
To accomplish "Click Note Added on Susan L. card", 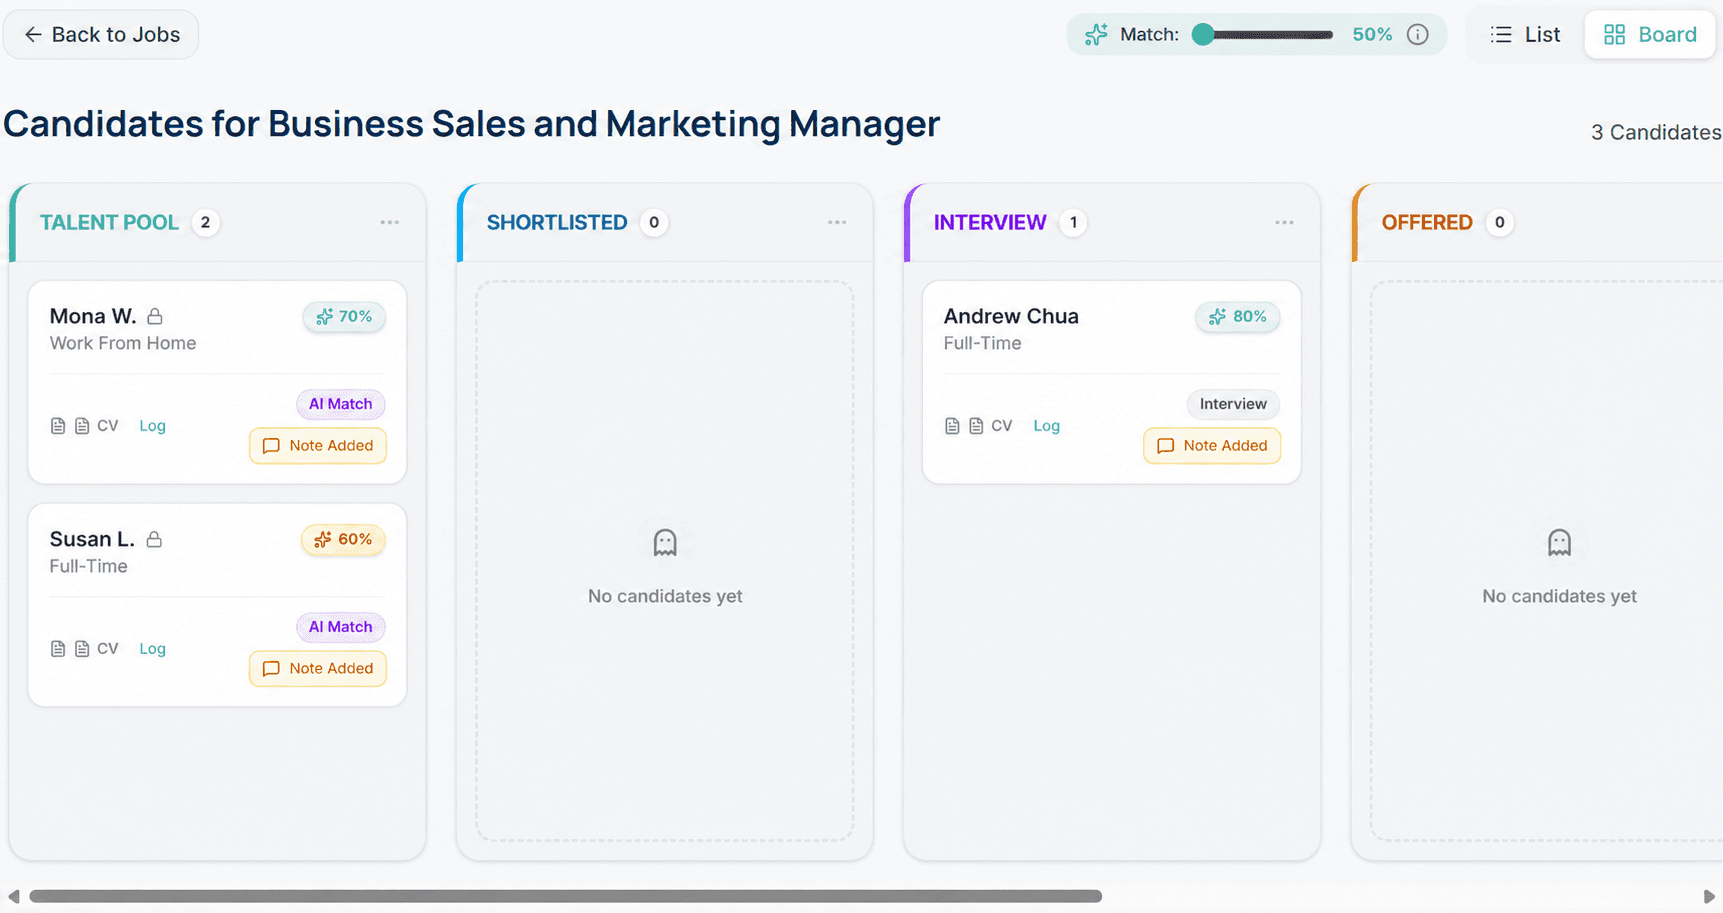I will coord(318,669).
